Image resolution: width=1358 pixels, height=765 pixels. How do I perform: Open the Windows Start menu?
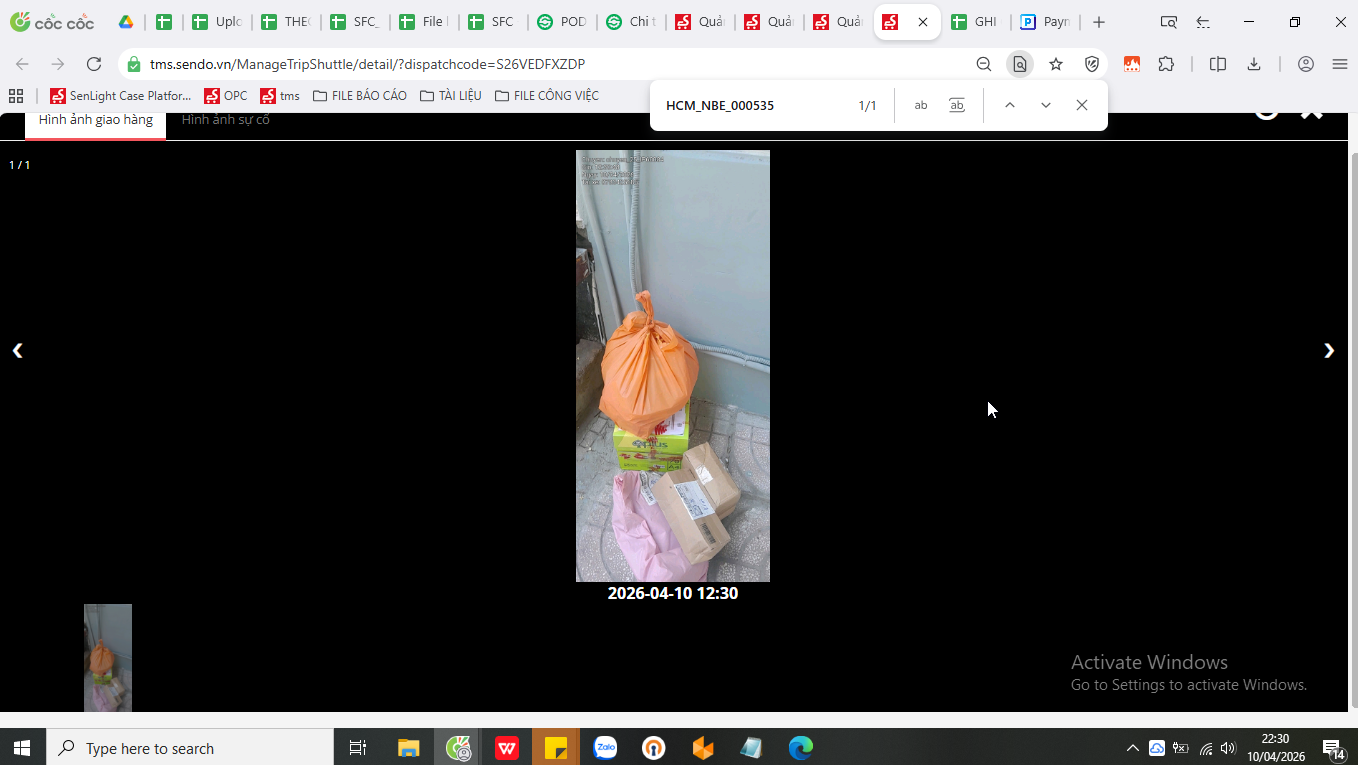pos(22,748)
